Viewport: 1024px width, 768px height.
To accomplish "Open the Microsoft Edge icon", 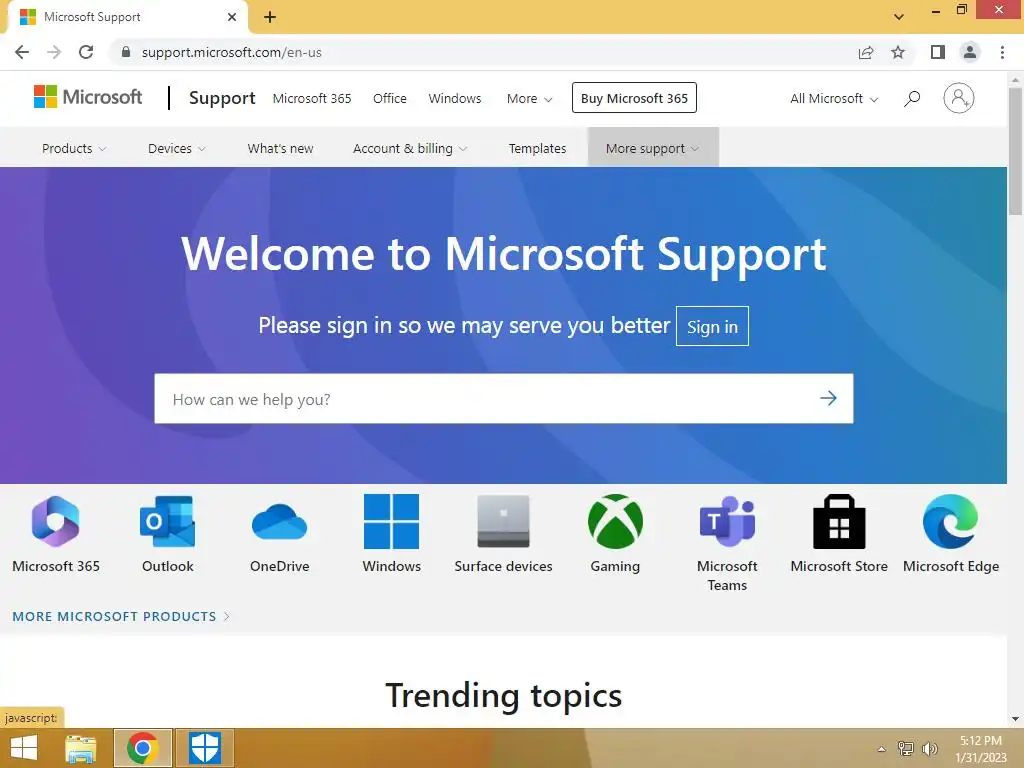I will [x=951, y=521].
